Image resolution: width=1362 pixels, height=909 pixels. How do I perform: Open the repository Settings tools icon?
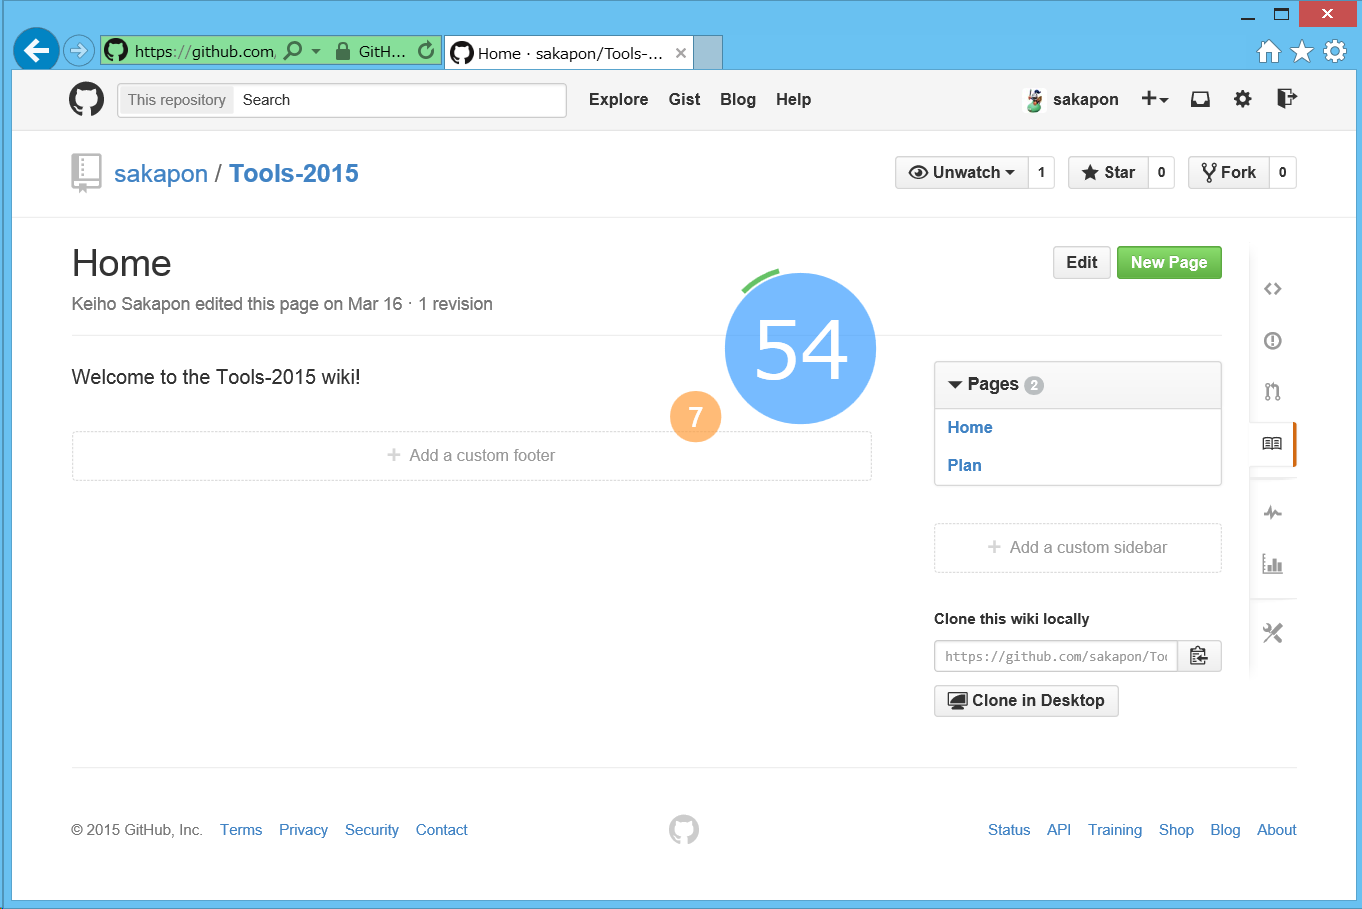1272,633
